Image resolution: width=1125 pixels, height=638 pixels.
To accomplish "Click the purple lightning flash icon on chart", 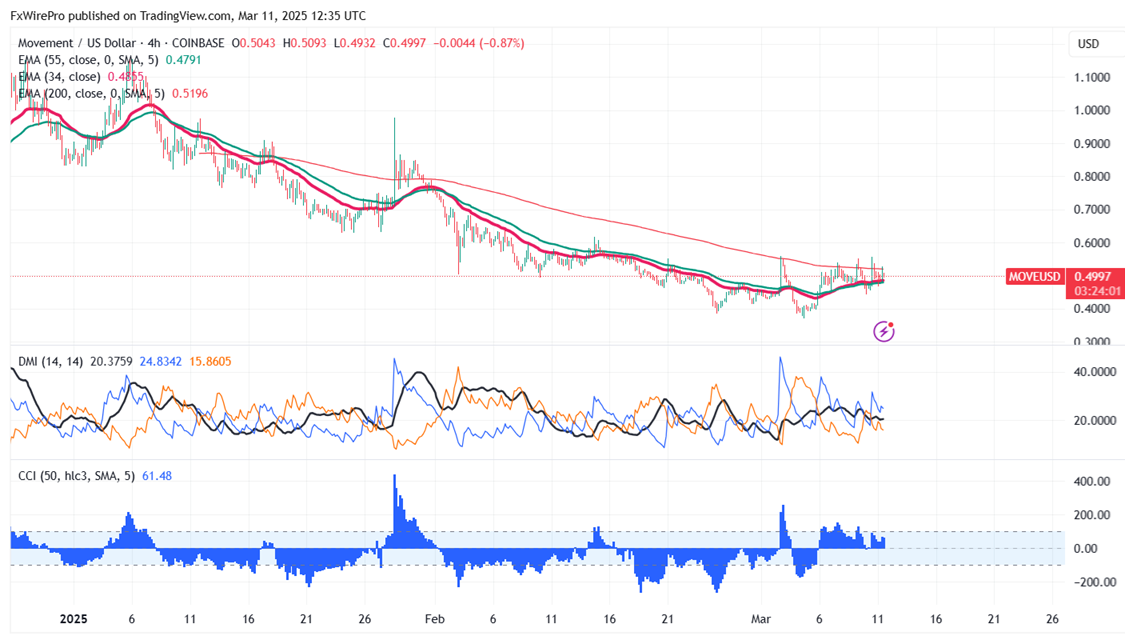I will 883,331.
